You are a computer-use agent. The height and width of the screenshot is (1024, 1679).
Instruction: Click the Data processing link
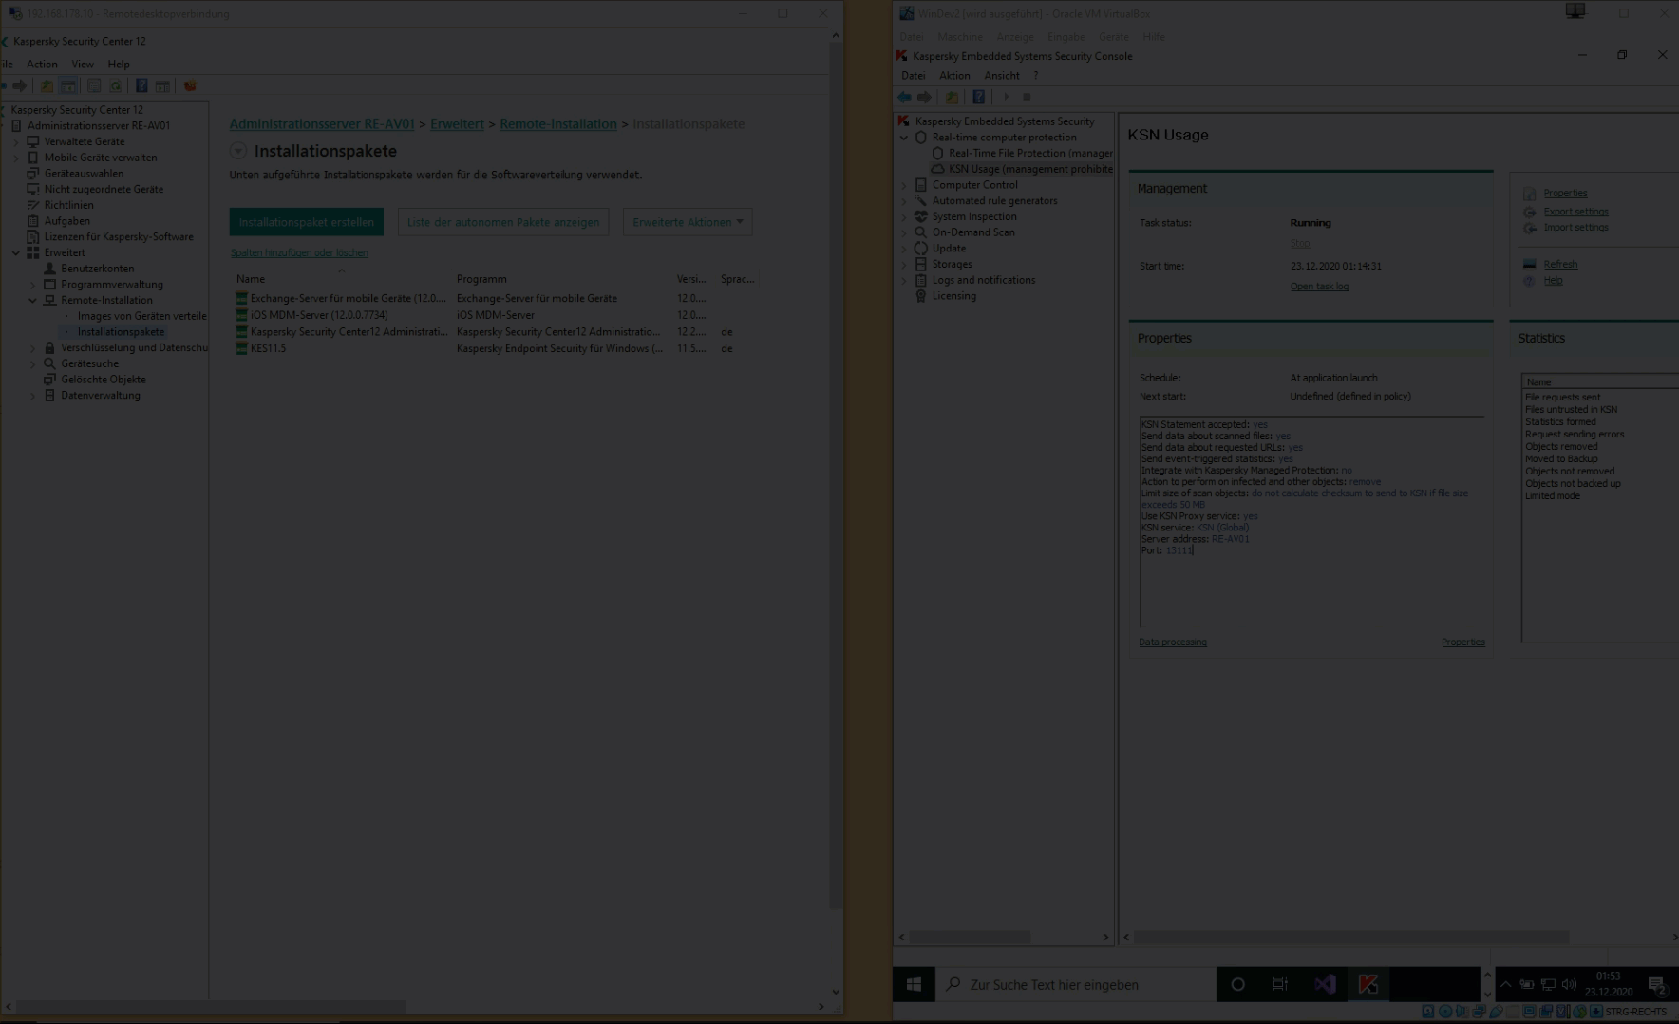pyautogui.click(x=1173, y=642)
